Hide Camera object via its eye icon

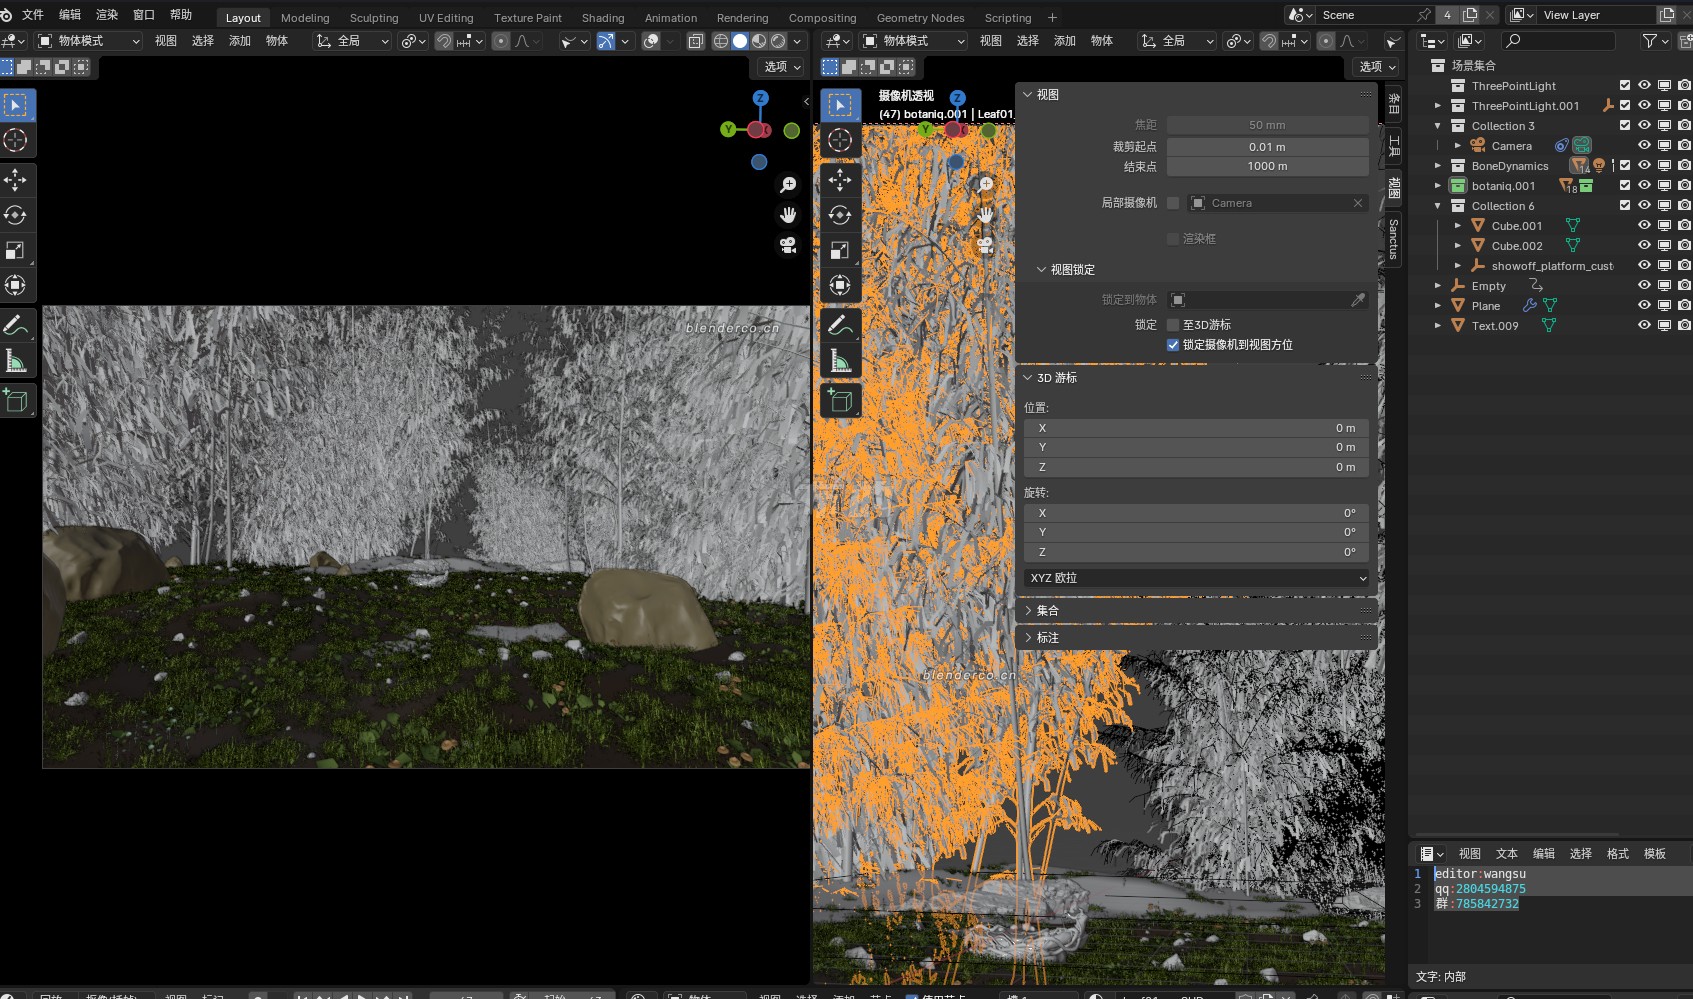click(x=1644, y=145)
